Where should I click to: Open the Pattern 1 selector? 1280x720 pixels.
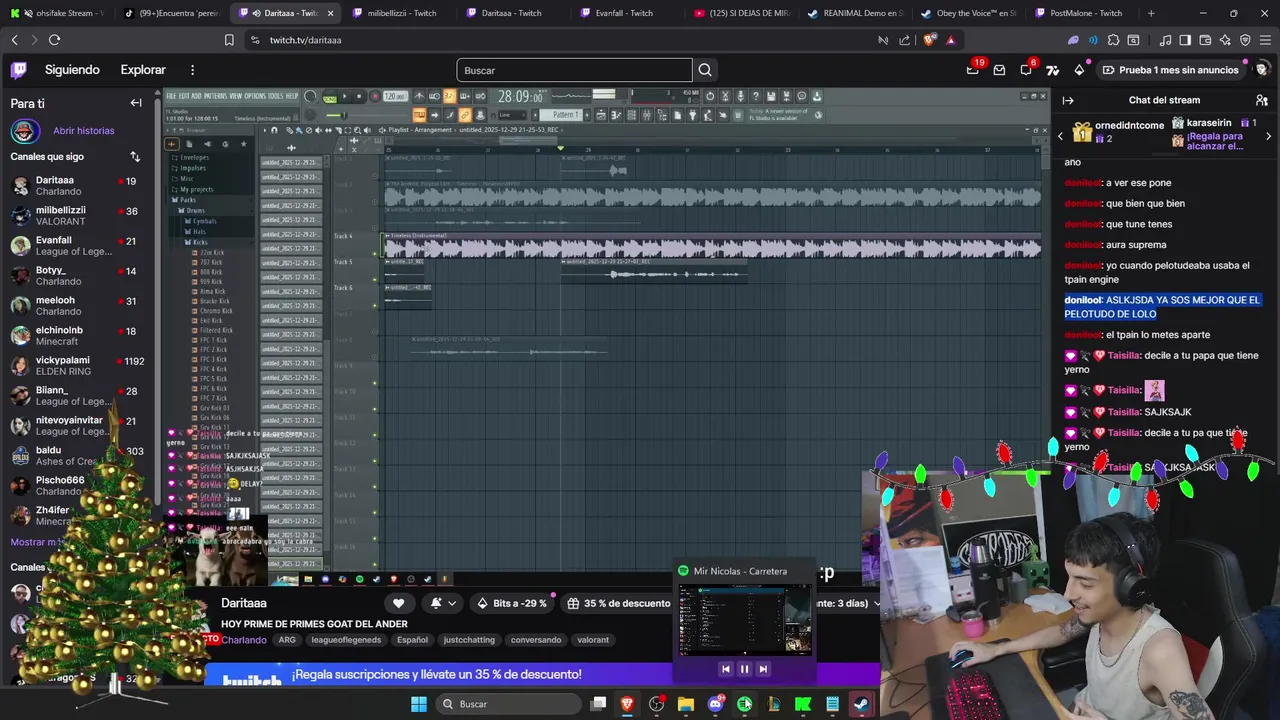pyautogui.click(x=560, y=115)
